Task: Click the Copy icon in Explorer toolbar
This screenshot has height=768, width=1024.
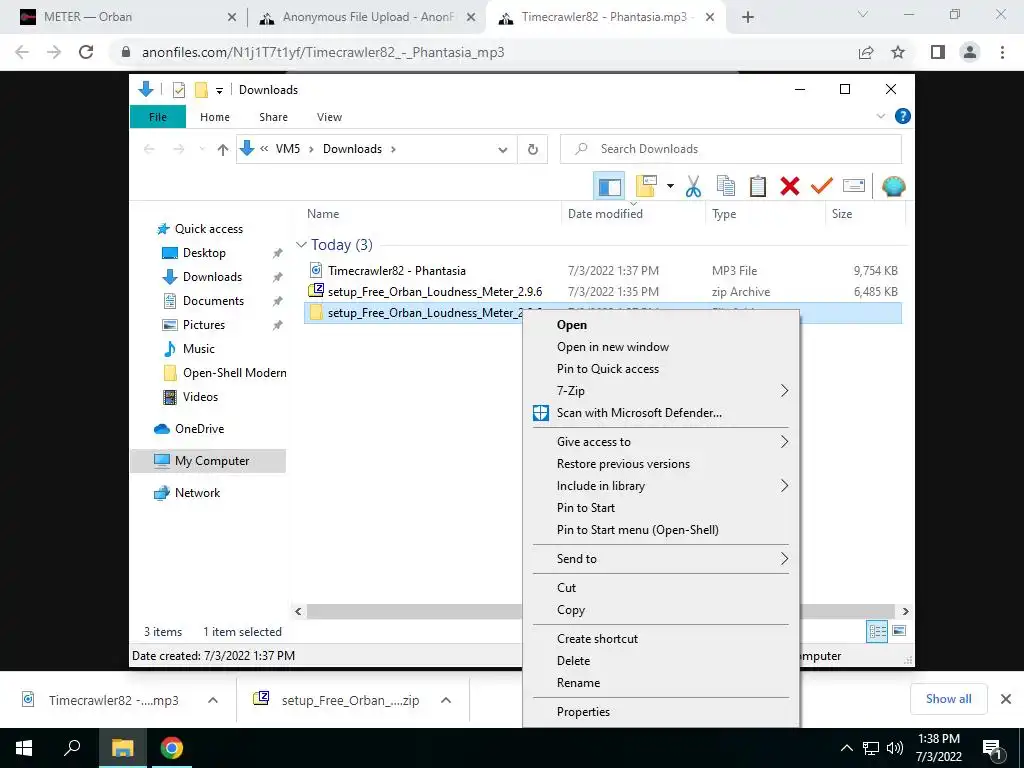Action: point(726,187)
